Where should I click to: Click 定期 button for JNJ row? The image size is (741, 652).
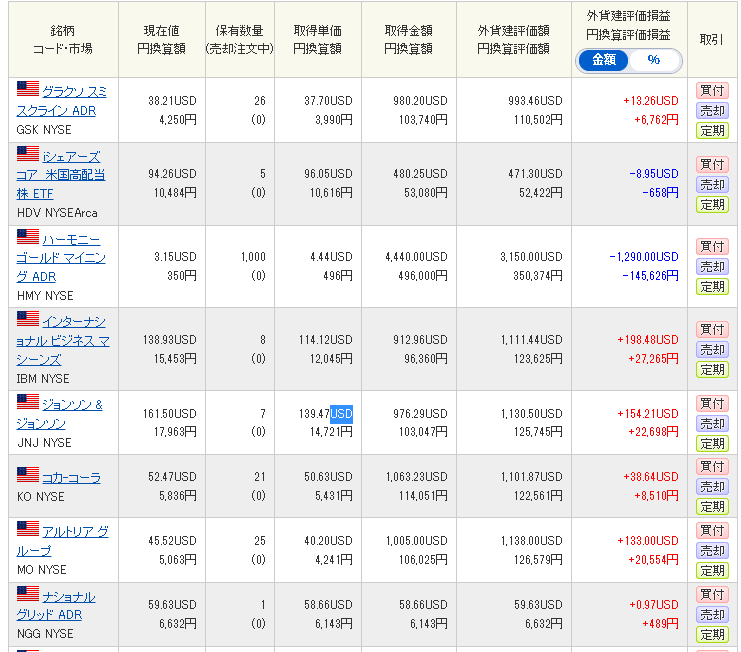pos(712,444)
